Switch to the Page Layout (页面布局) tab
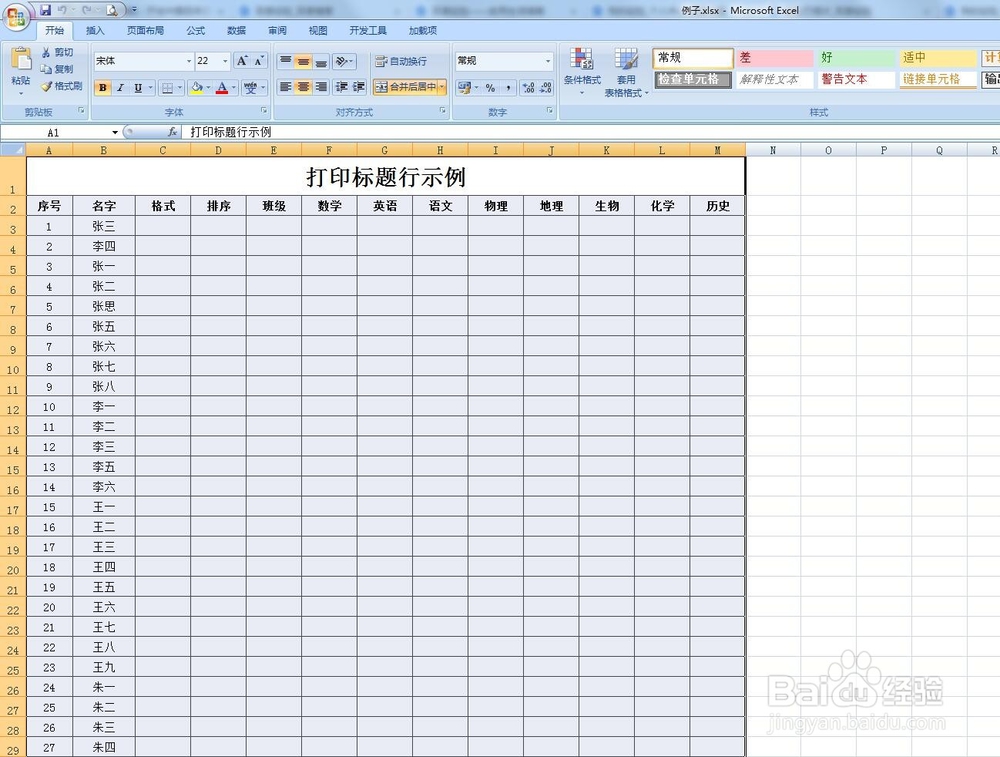The width and height of the screenshot is (1000, 757). (145, 31)
